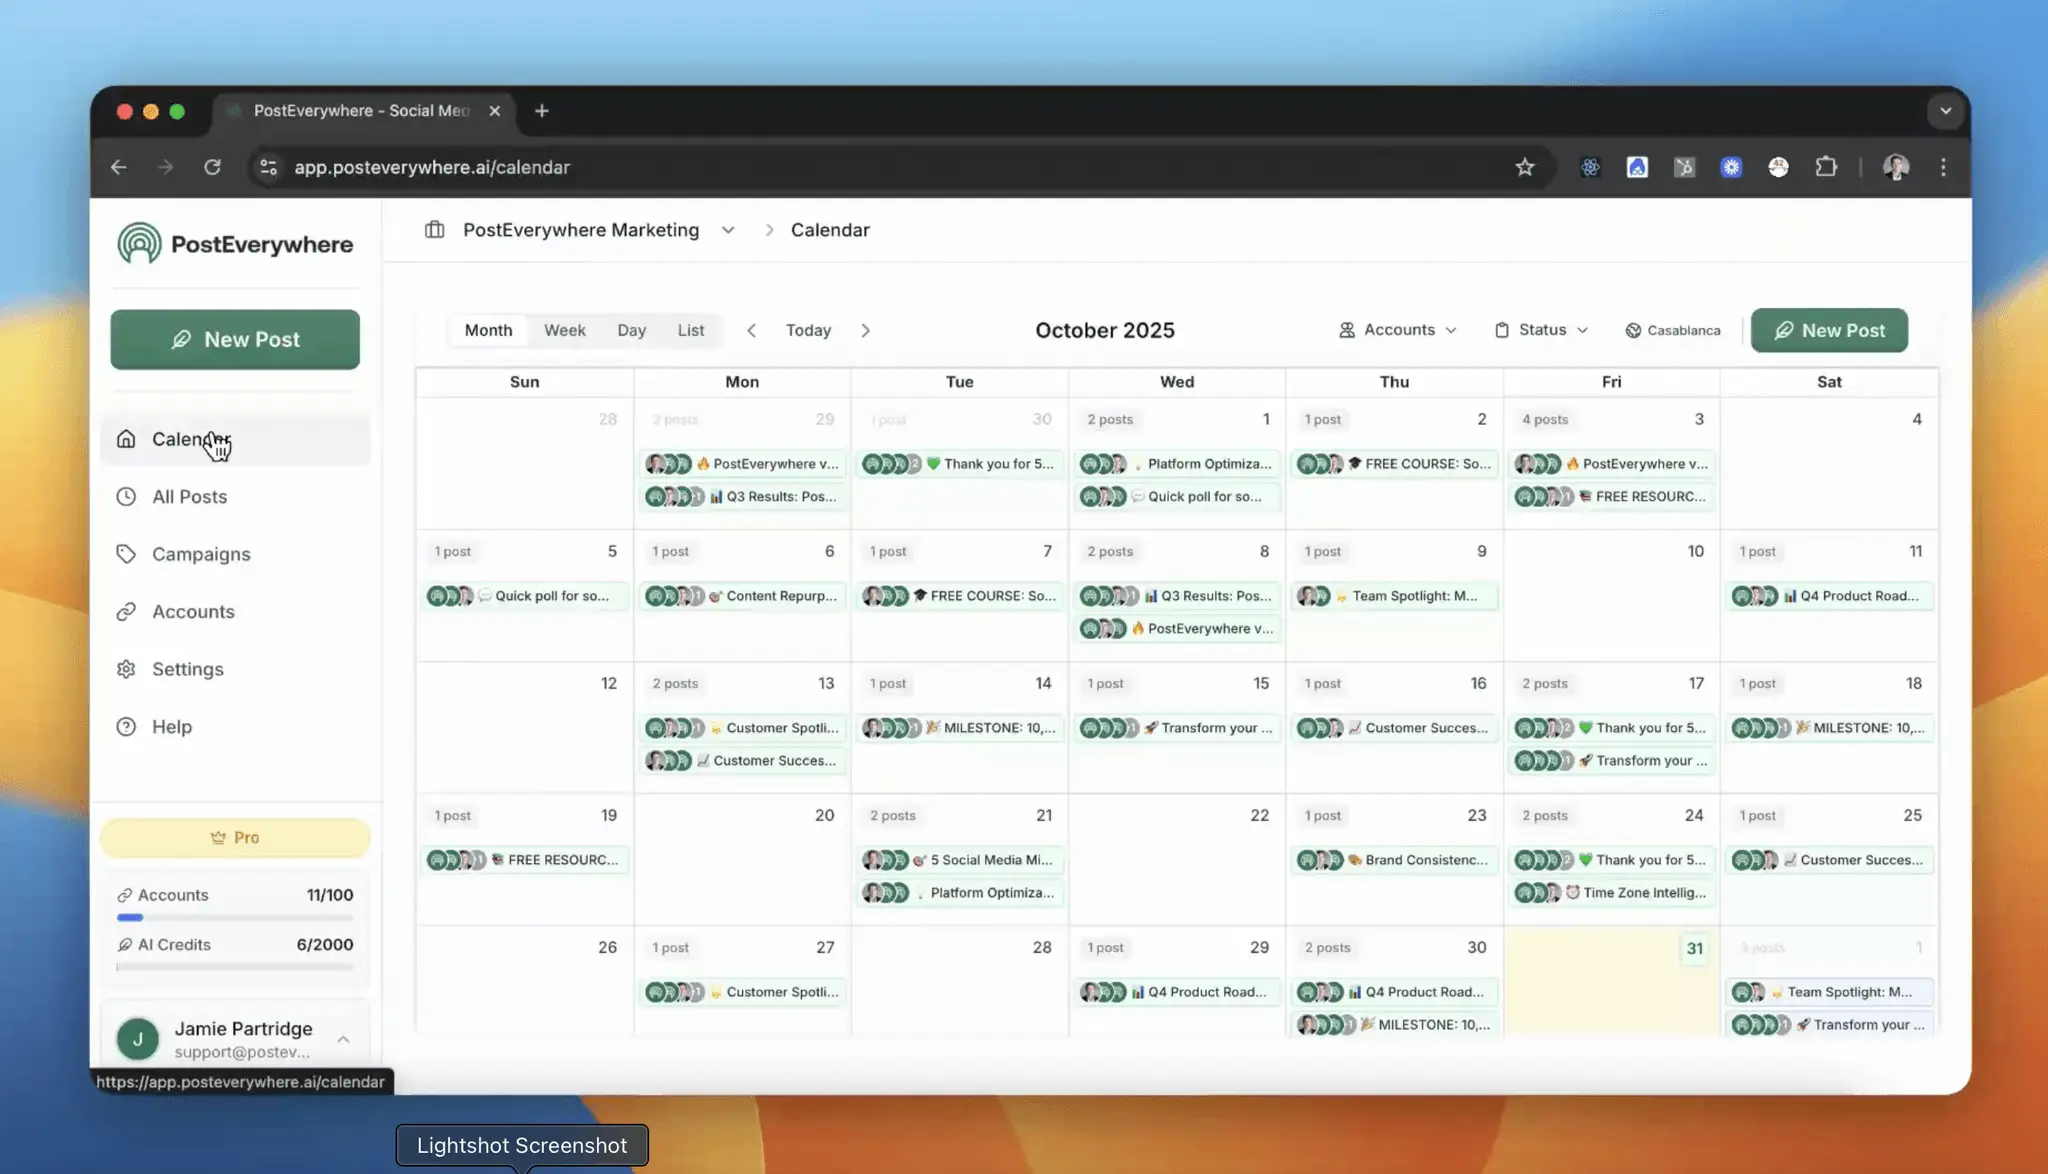This screenshot has width=2048, height=1174.
Task: Click the Pro plan badge
Action: point(235,838)
